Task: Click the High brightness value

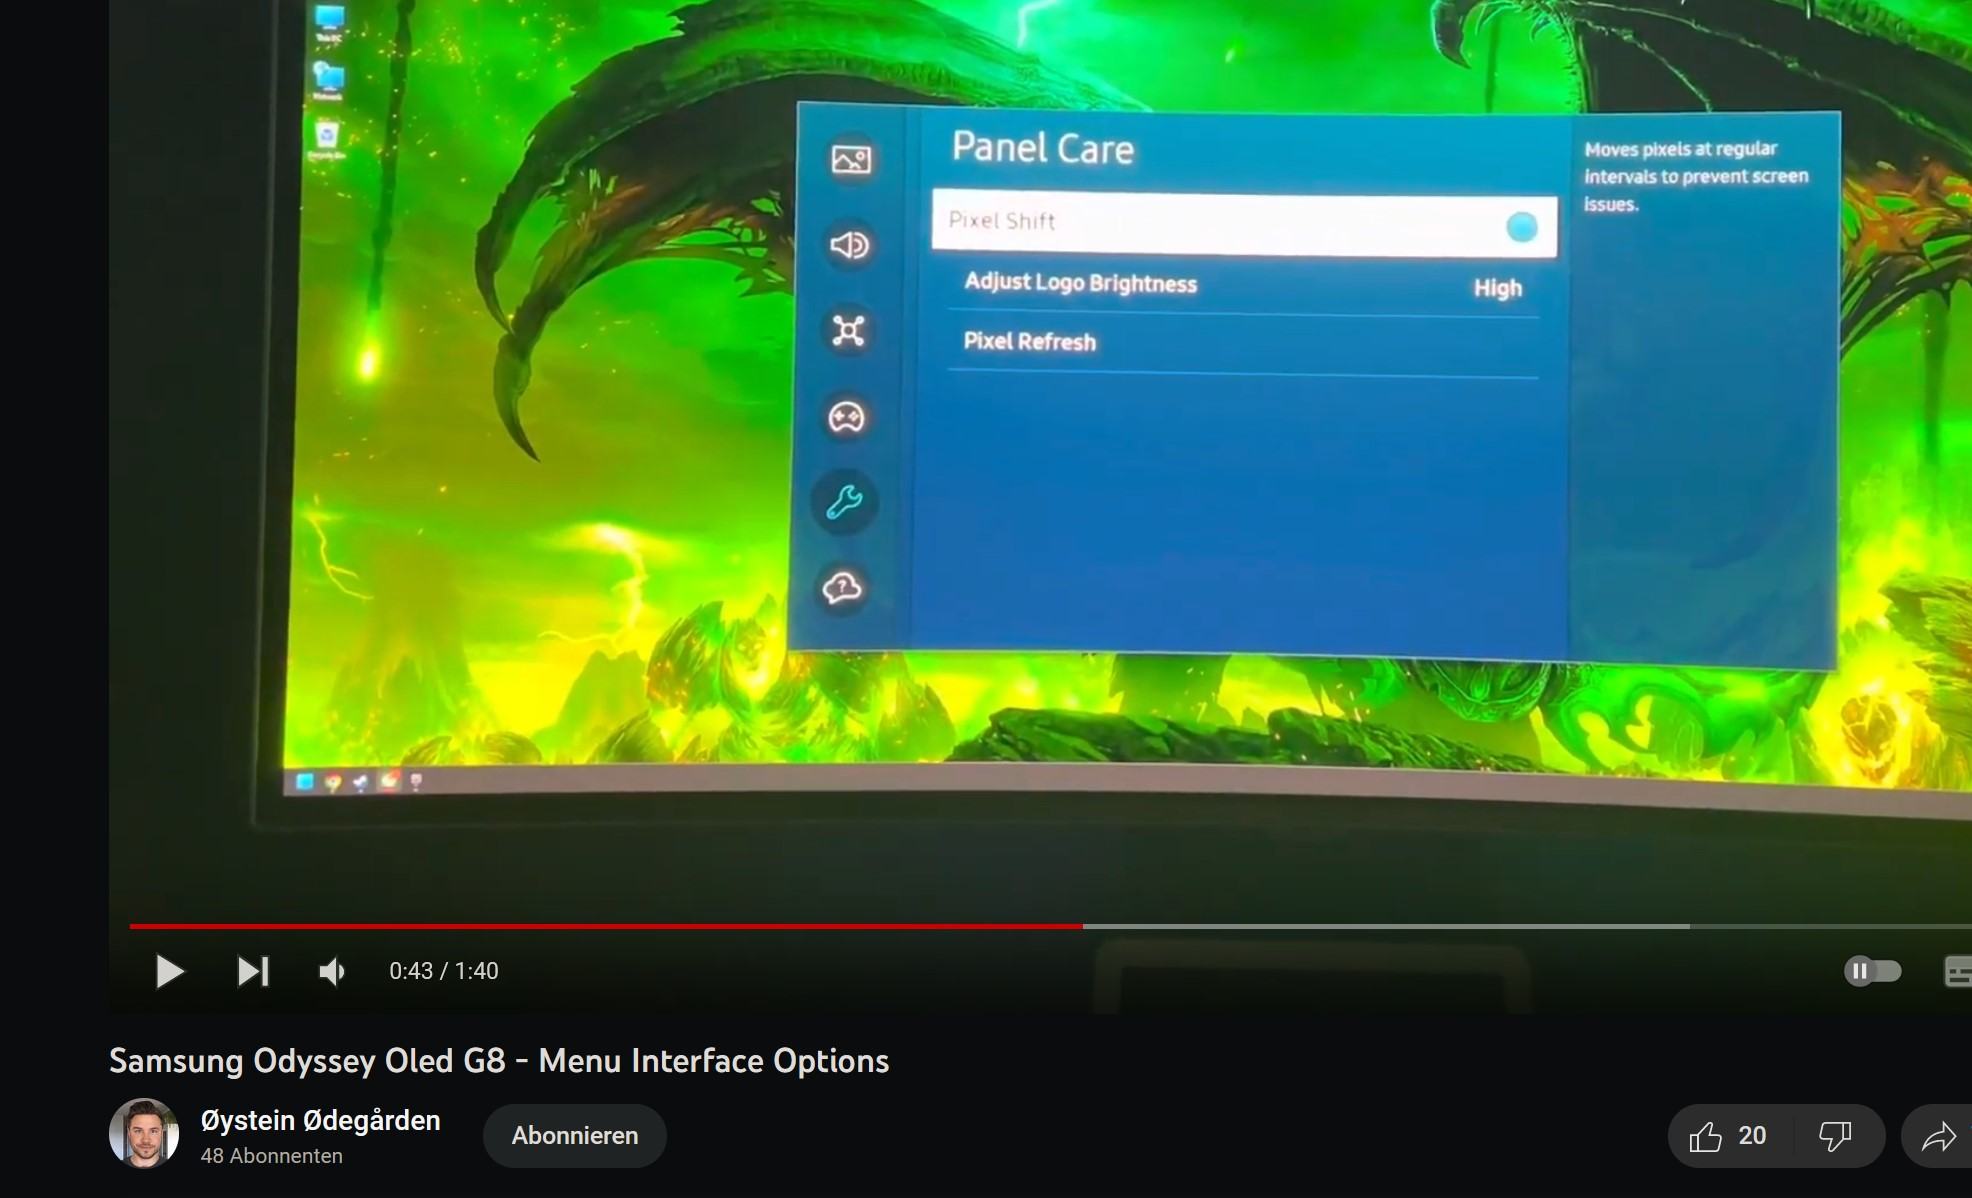Action: [1498, 288]
